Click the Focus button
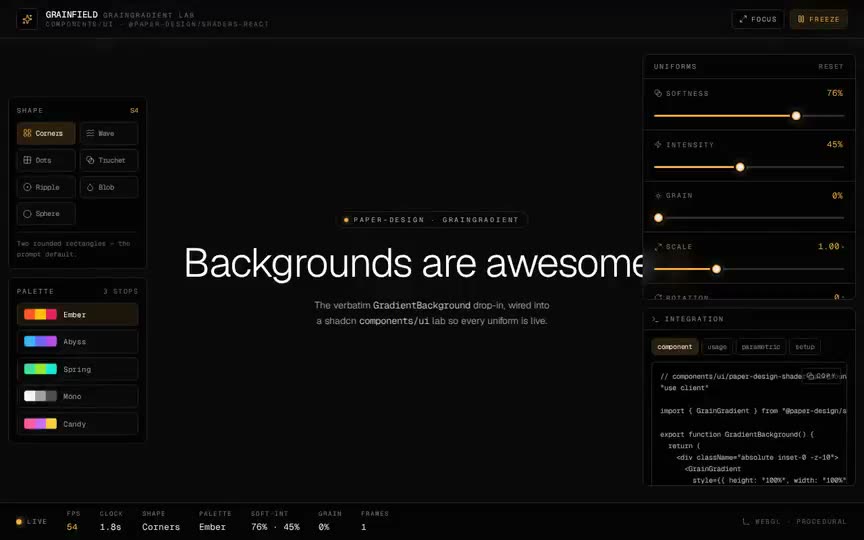Image resolution: width=864 pixels, height=540 pixels. [758, 19]
